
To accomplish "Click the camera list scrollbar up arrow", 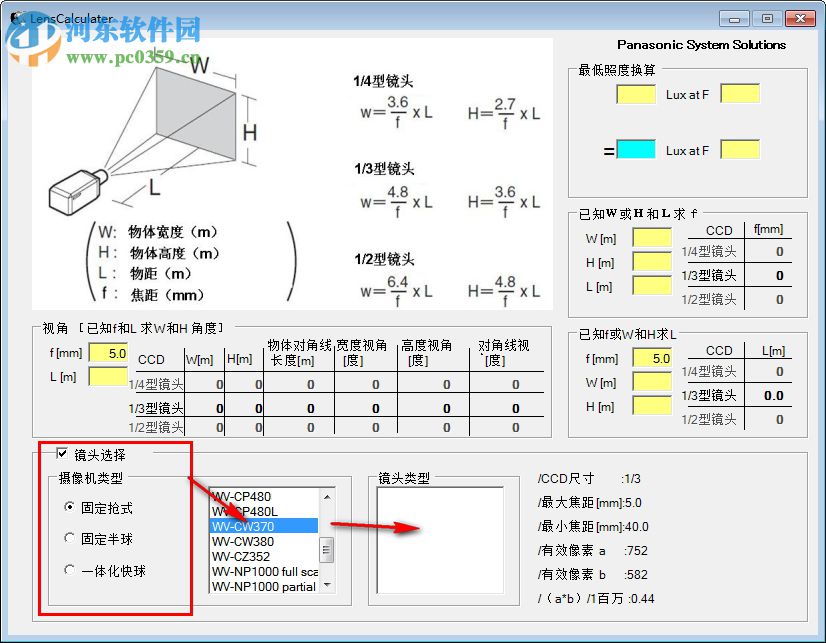I will (x=327, y=495).
